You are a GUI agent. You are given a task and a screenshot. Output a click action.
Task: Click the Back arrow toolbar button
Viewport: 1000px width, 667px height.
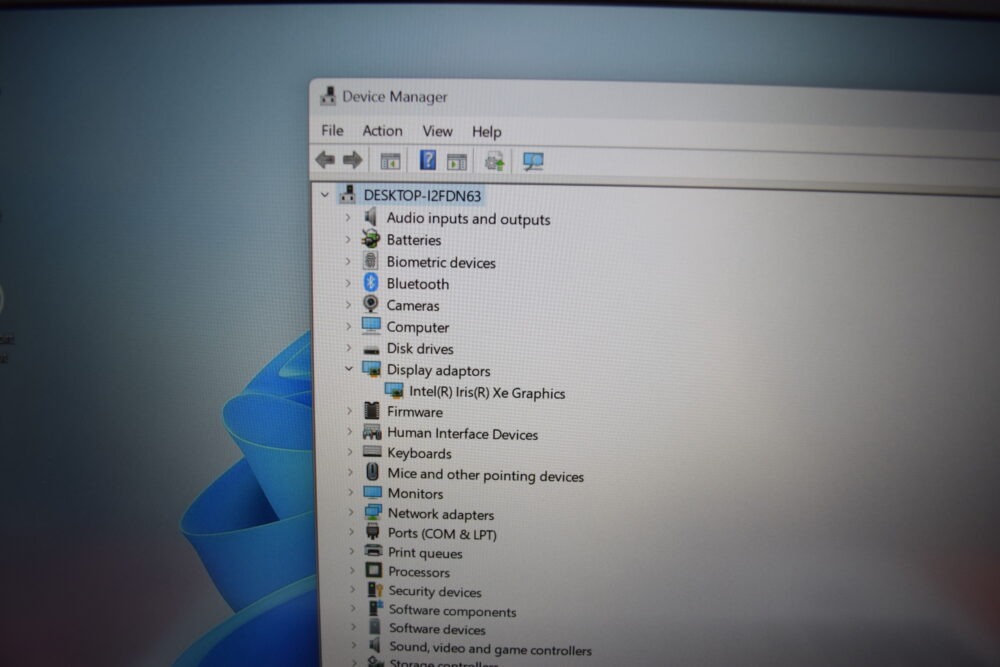(325, 159)
